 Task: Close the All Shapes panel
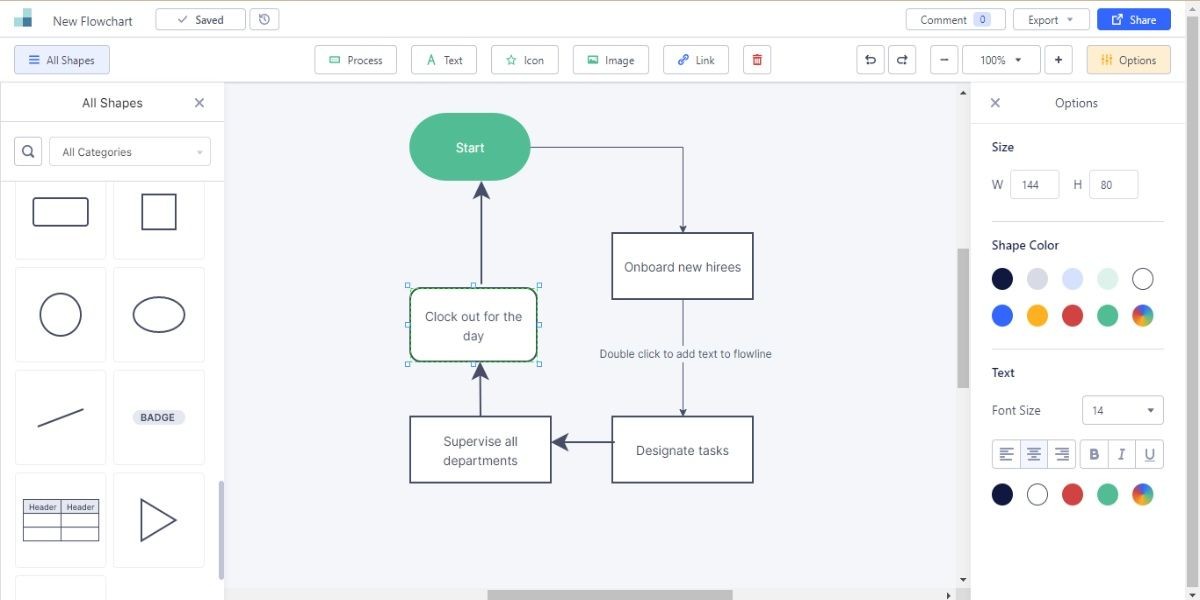[199, 103]
